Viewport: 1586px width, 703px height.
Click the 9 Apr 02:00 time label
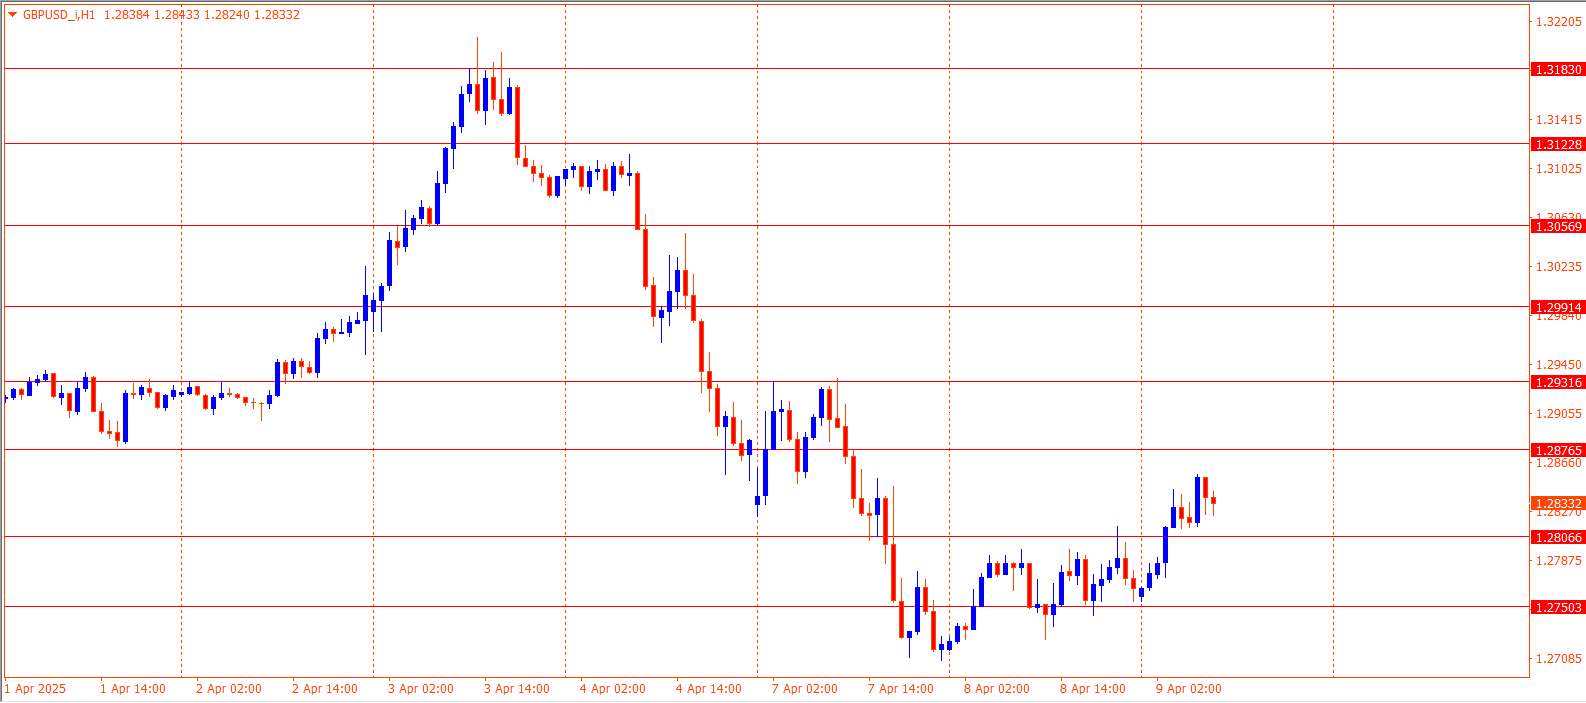click(1189, 688)
